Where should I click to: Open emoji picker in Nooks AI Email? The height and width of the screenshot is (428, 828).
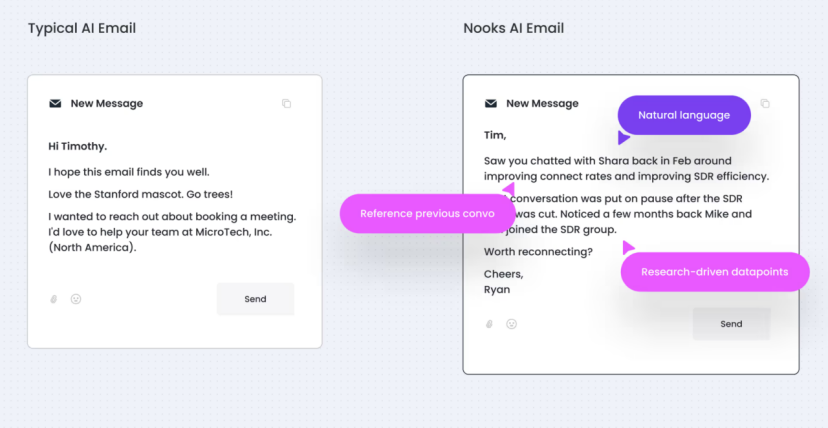pyautogui.click(x=512, y=324)
